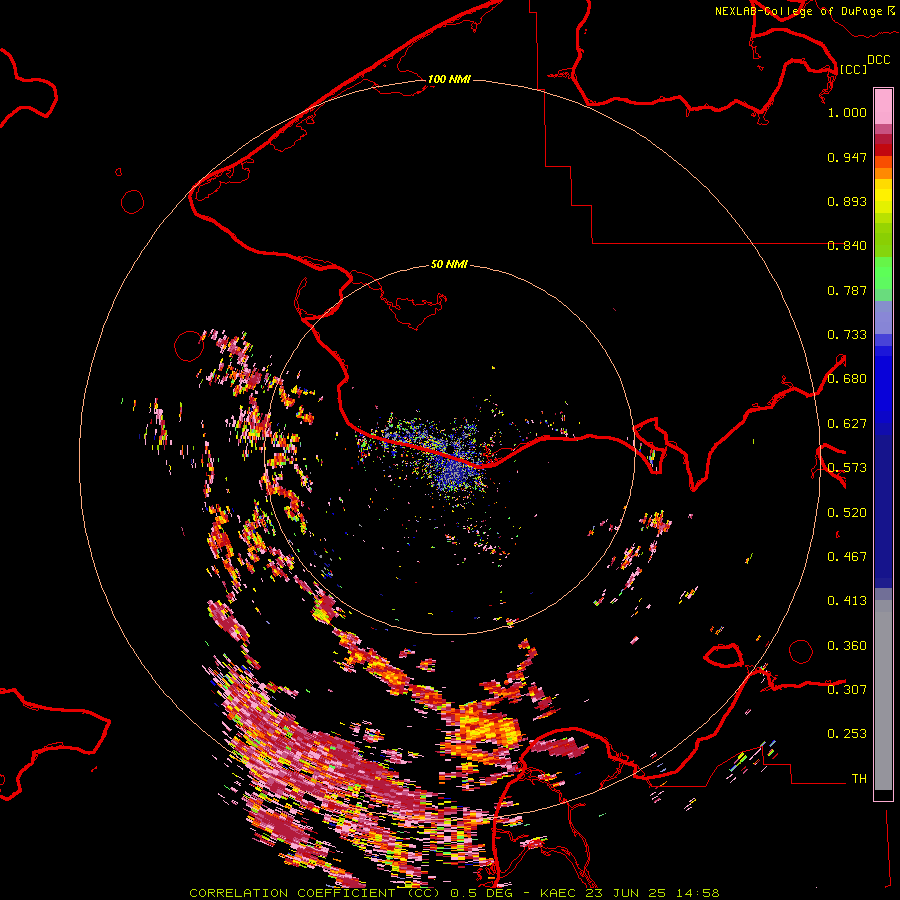The image size is (900, 900).
Task: Click the 0.680 colorbar value
Action: point(847,379)
